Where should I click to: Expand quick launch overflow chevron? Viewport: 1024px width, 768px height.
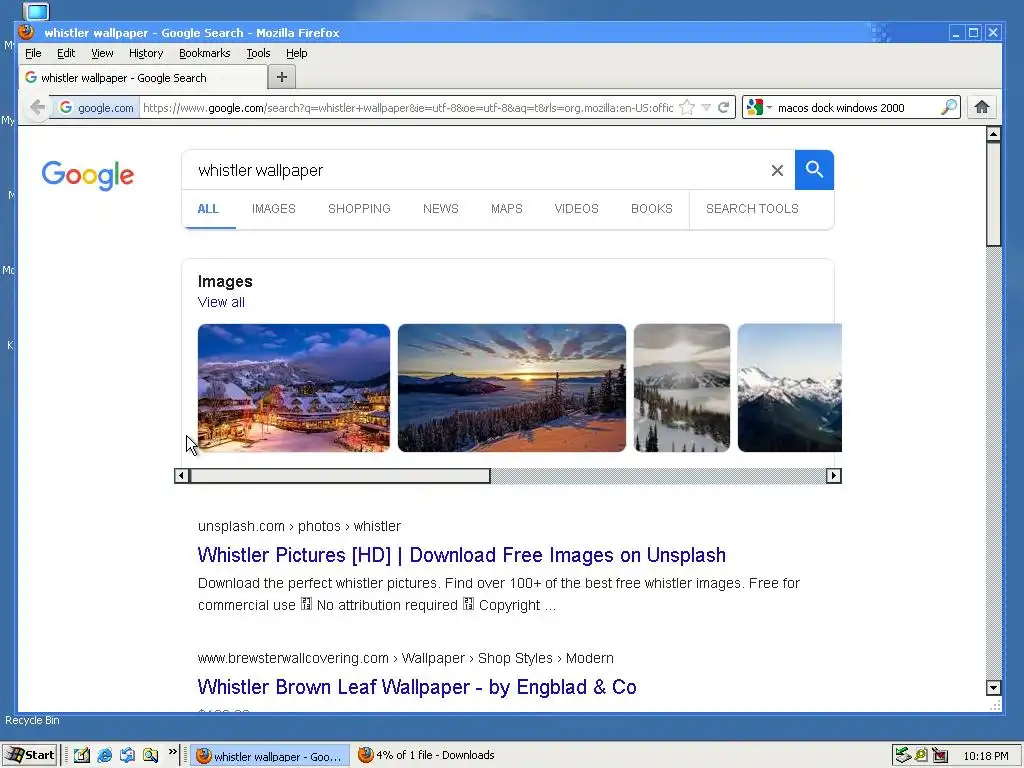tap(172, 752)
